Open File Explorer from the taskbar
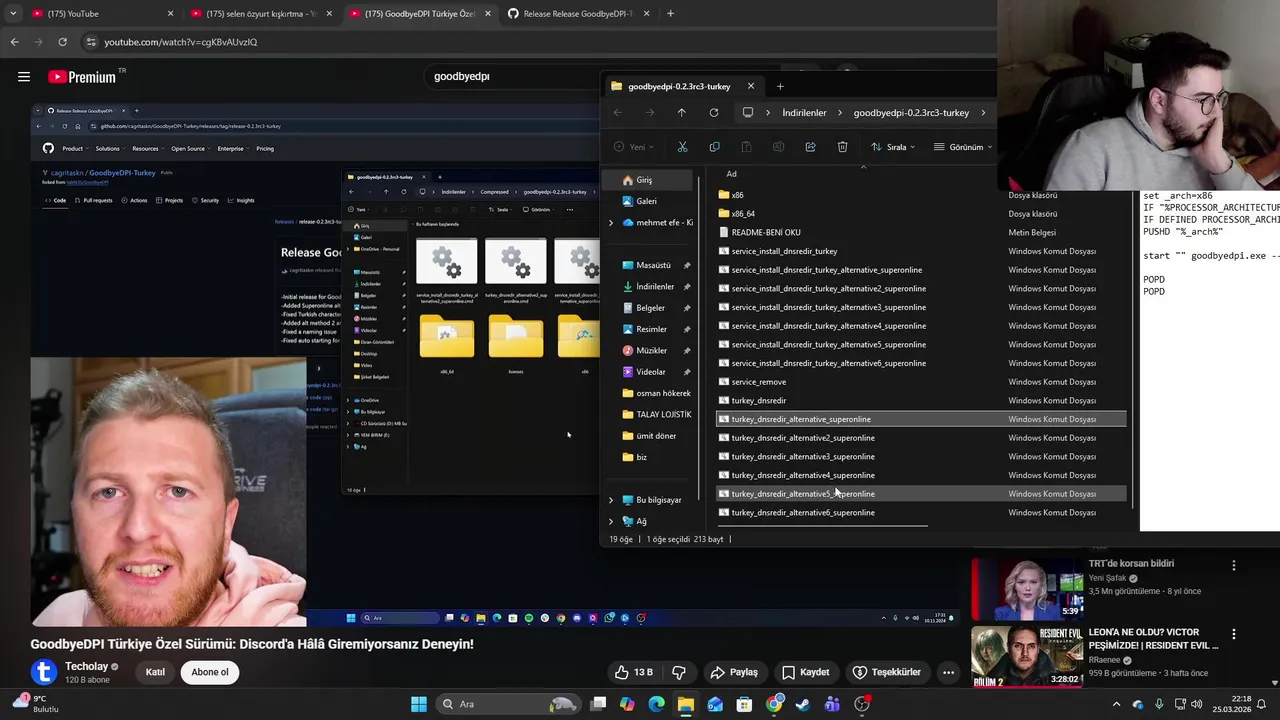The height and width of the screenshot is (720, 1280). [x=685, y=704]
